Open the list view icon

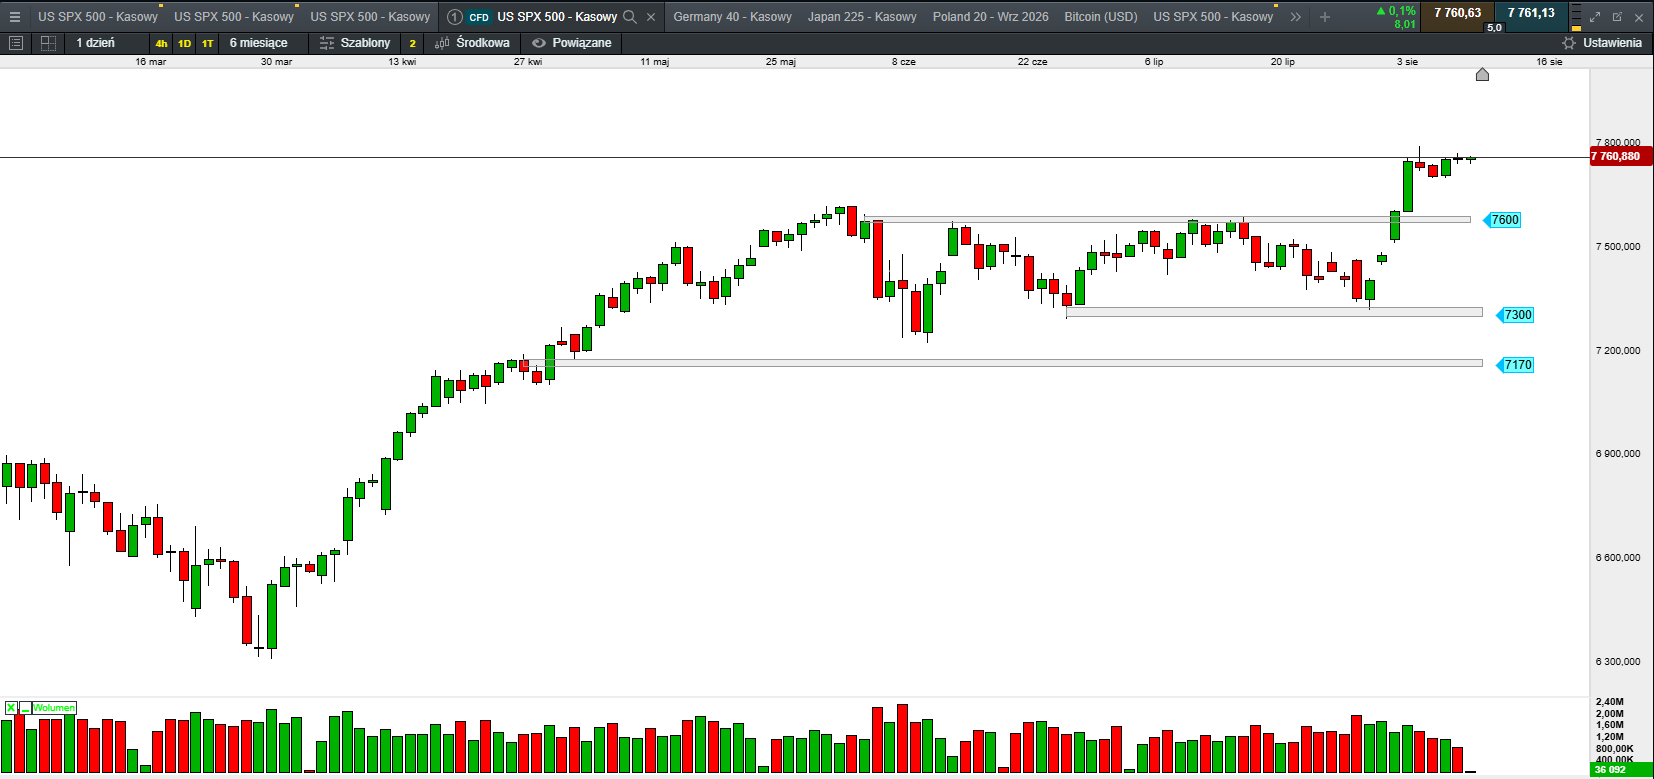[15, 43]
